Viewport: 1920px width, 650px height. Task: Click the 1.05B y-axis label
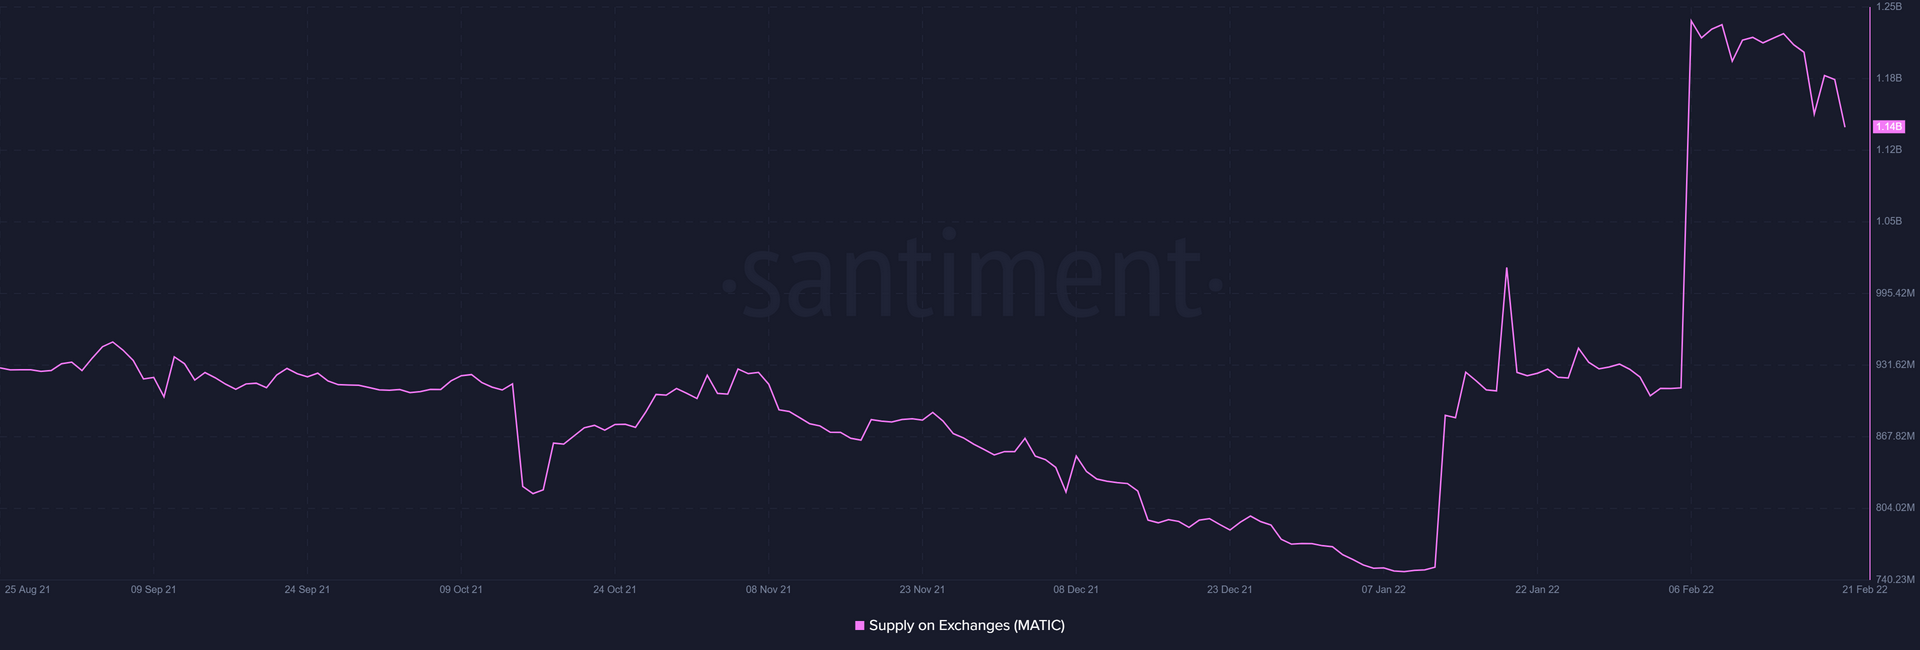[x=1888, y=221]
